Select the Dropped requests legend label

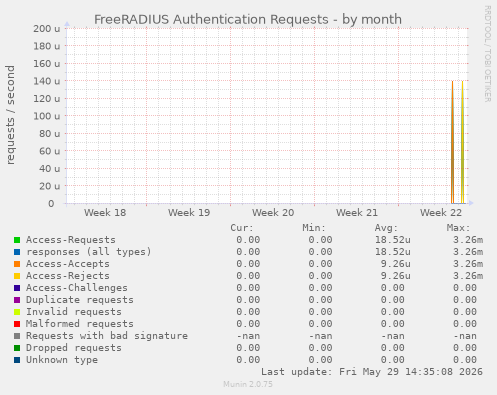click(x=74, y=348)
